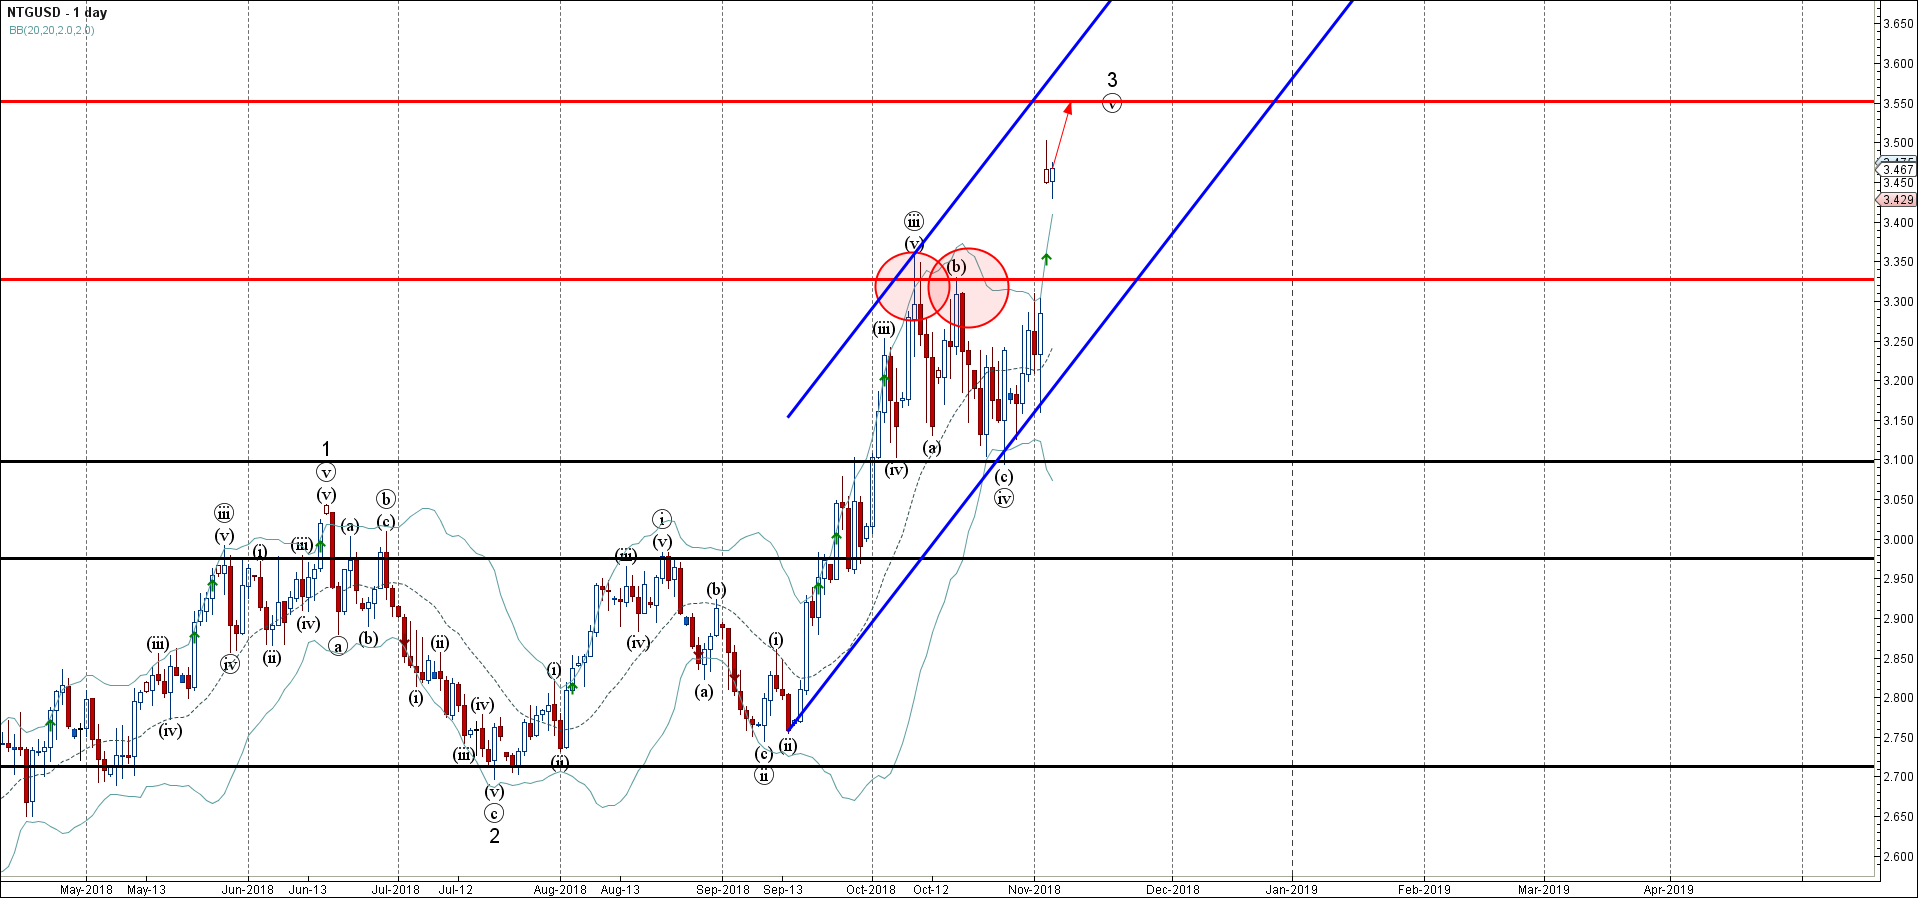Click the Nov-2018 date on time axis

[1034, 889]
